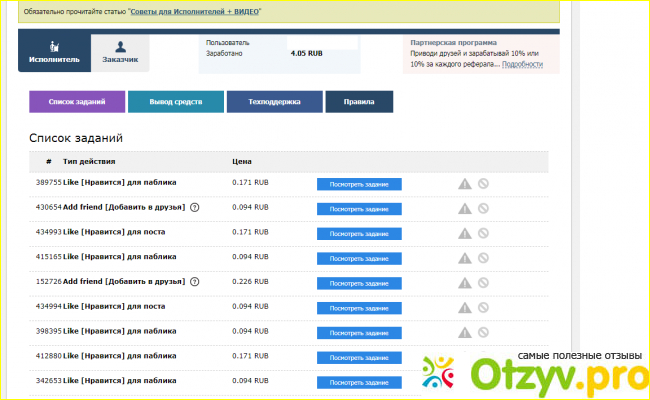Switch to Исполнитель role tab

pos(53,54)
